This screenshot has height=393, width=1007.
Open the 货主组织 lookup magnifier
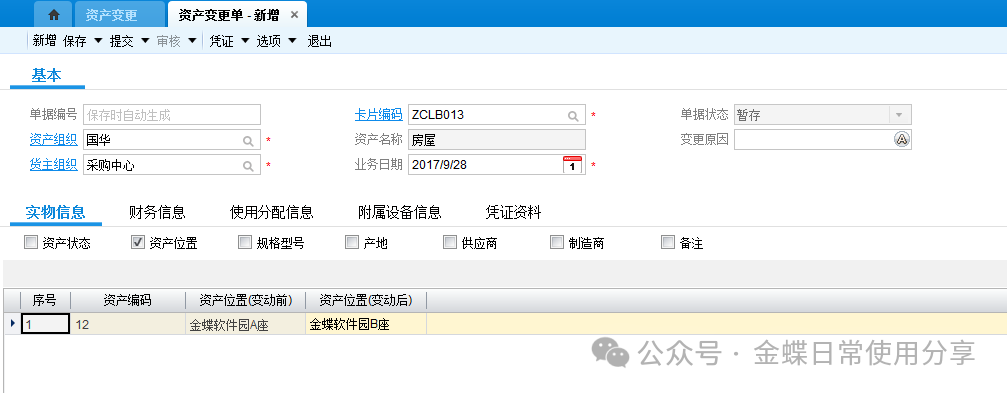249,166
